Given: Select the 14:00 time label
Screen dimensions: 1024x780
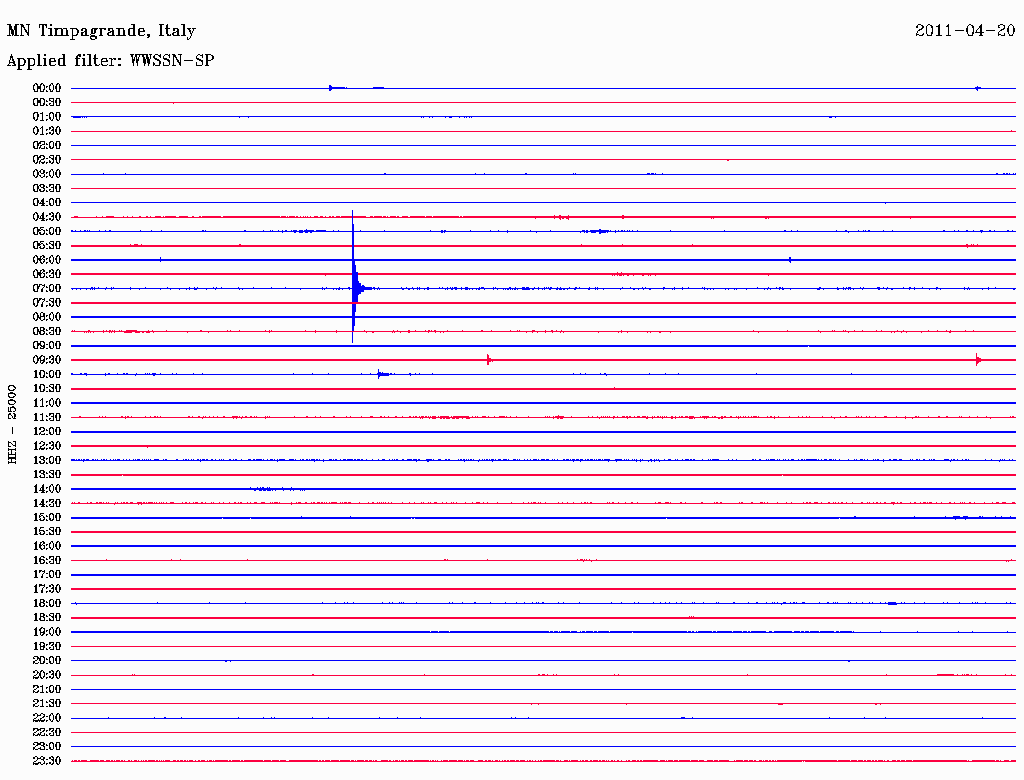Looking at the screenshot, I should tap(47, 489).
